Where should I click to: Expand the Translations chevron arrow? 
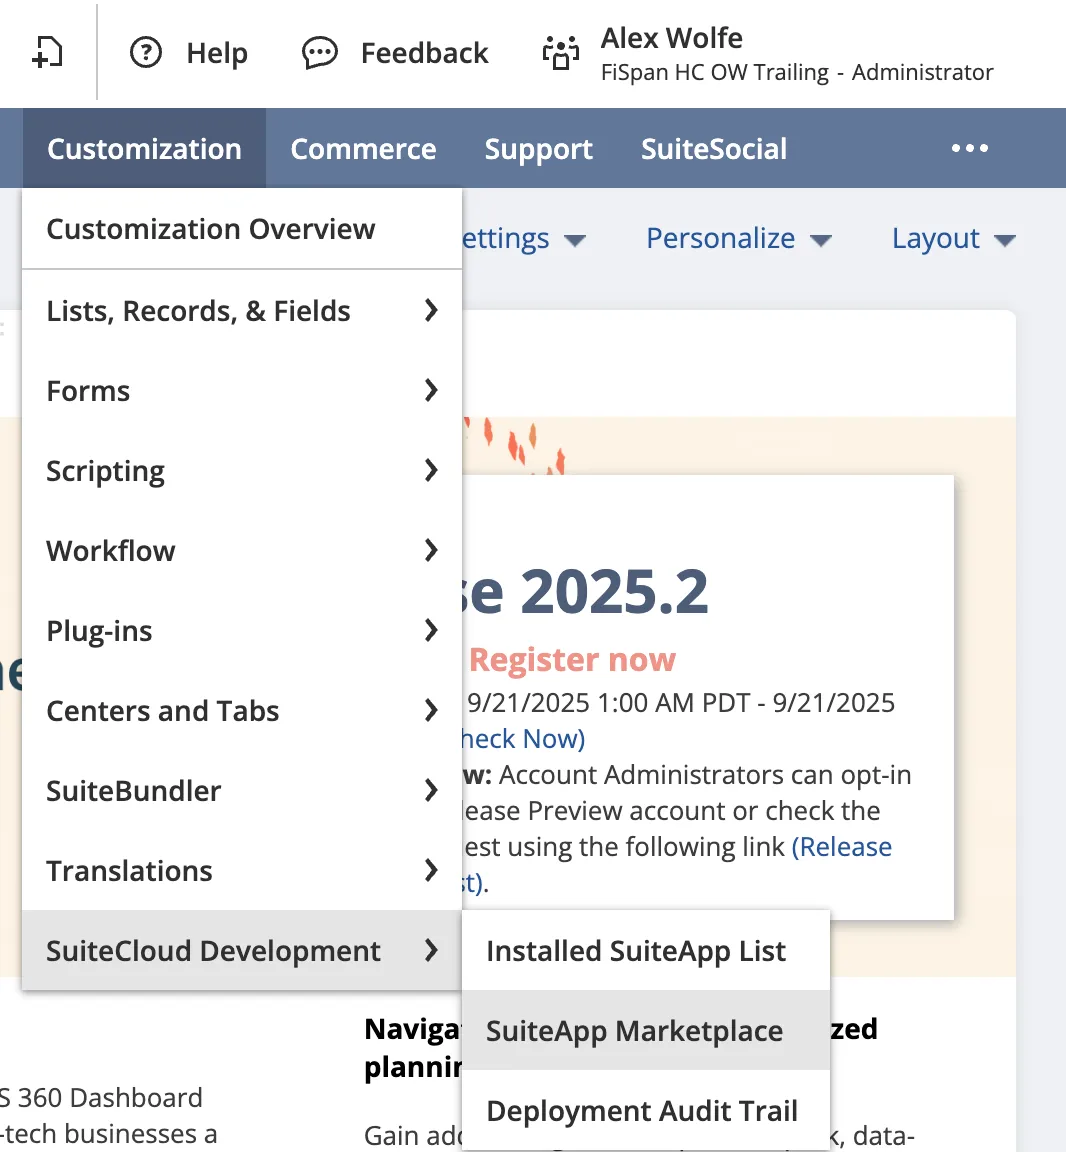click(x=431, y=871)
